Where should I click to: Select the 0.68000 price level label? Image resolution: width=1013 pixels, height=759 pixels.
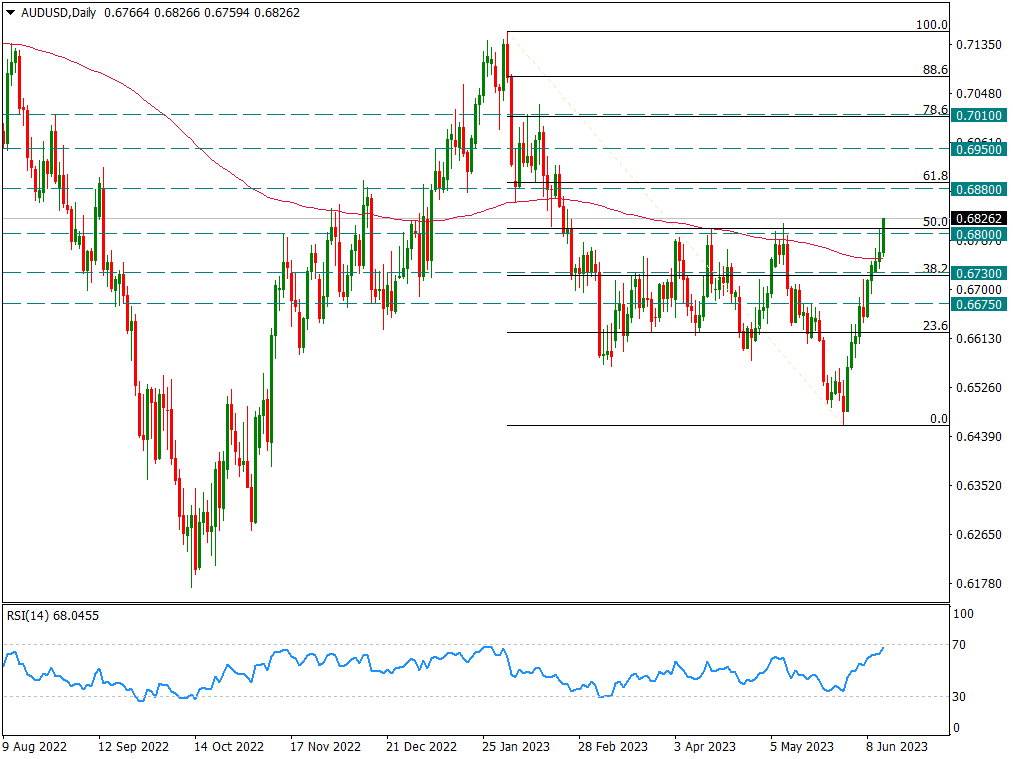point(979,234)
